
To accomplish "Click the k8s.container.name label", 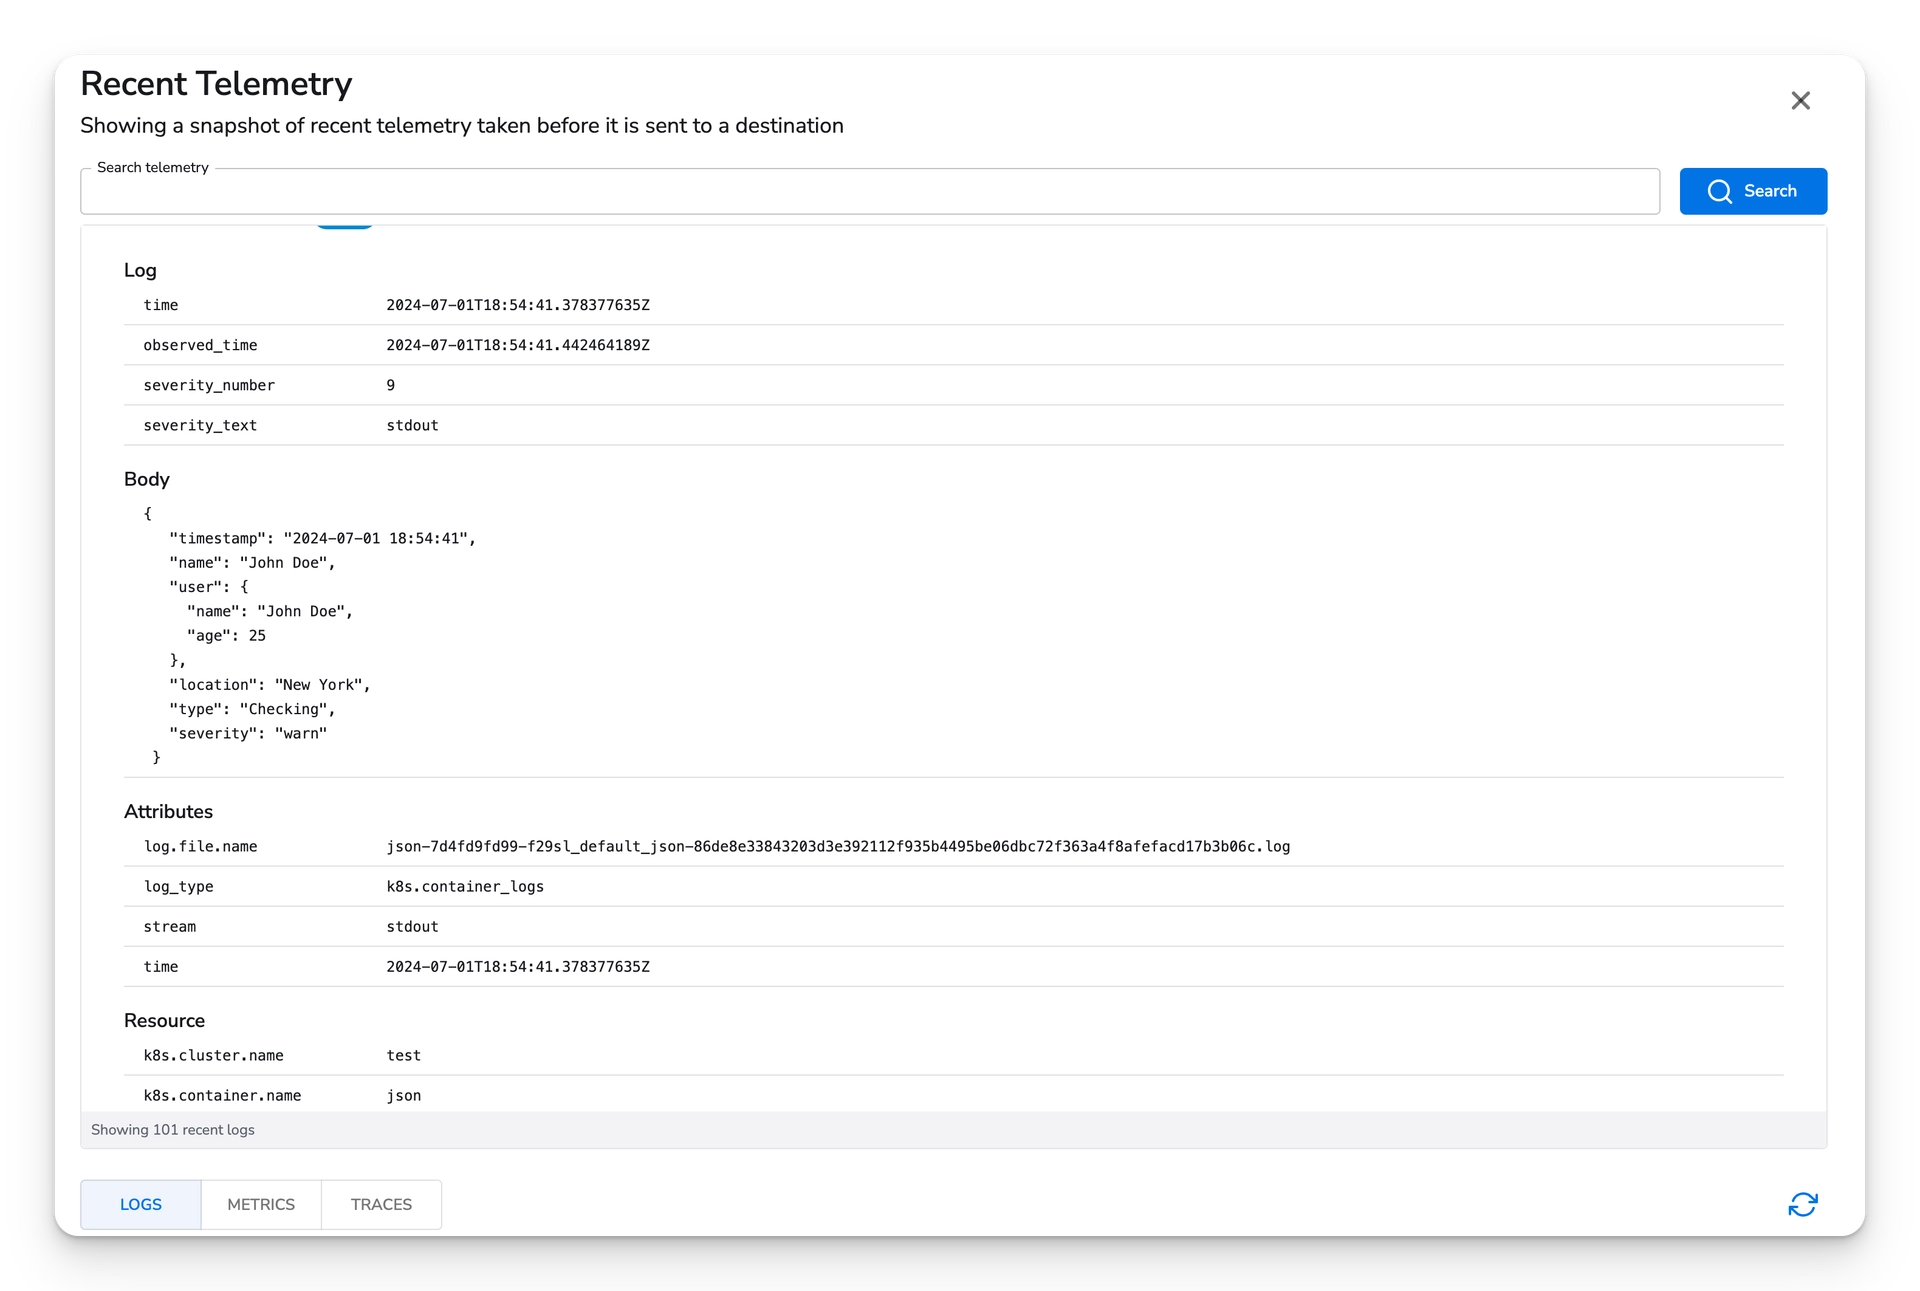I will pyautogui.click(x=222, y=1095).
